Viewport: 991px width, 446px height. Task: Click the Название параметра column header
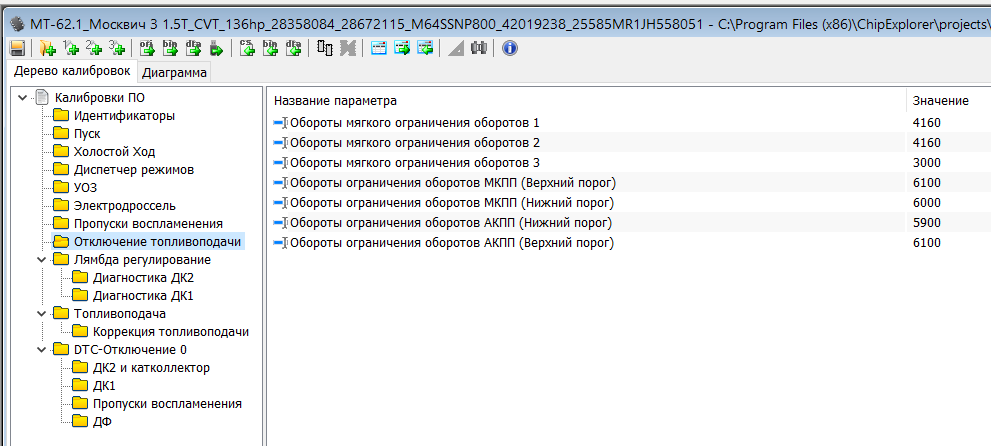[336, 101]
